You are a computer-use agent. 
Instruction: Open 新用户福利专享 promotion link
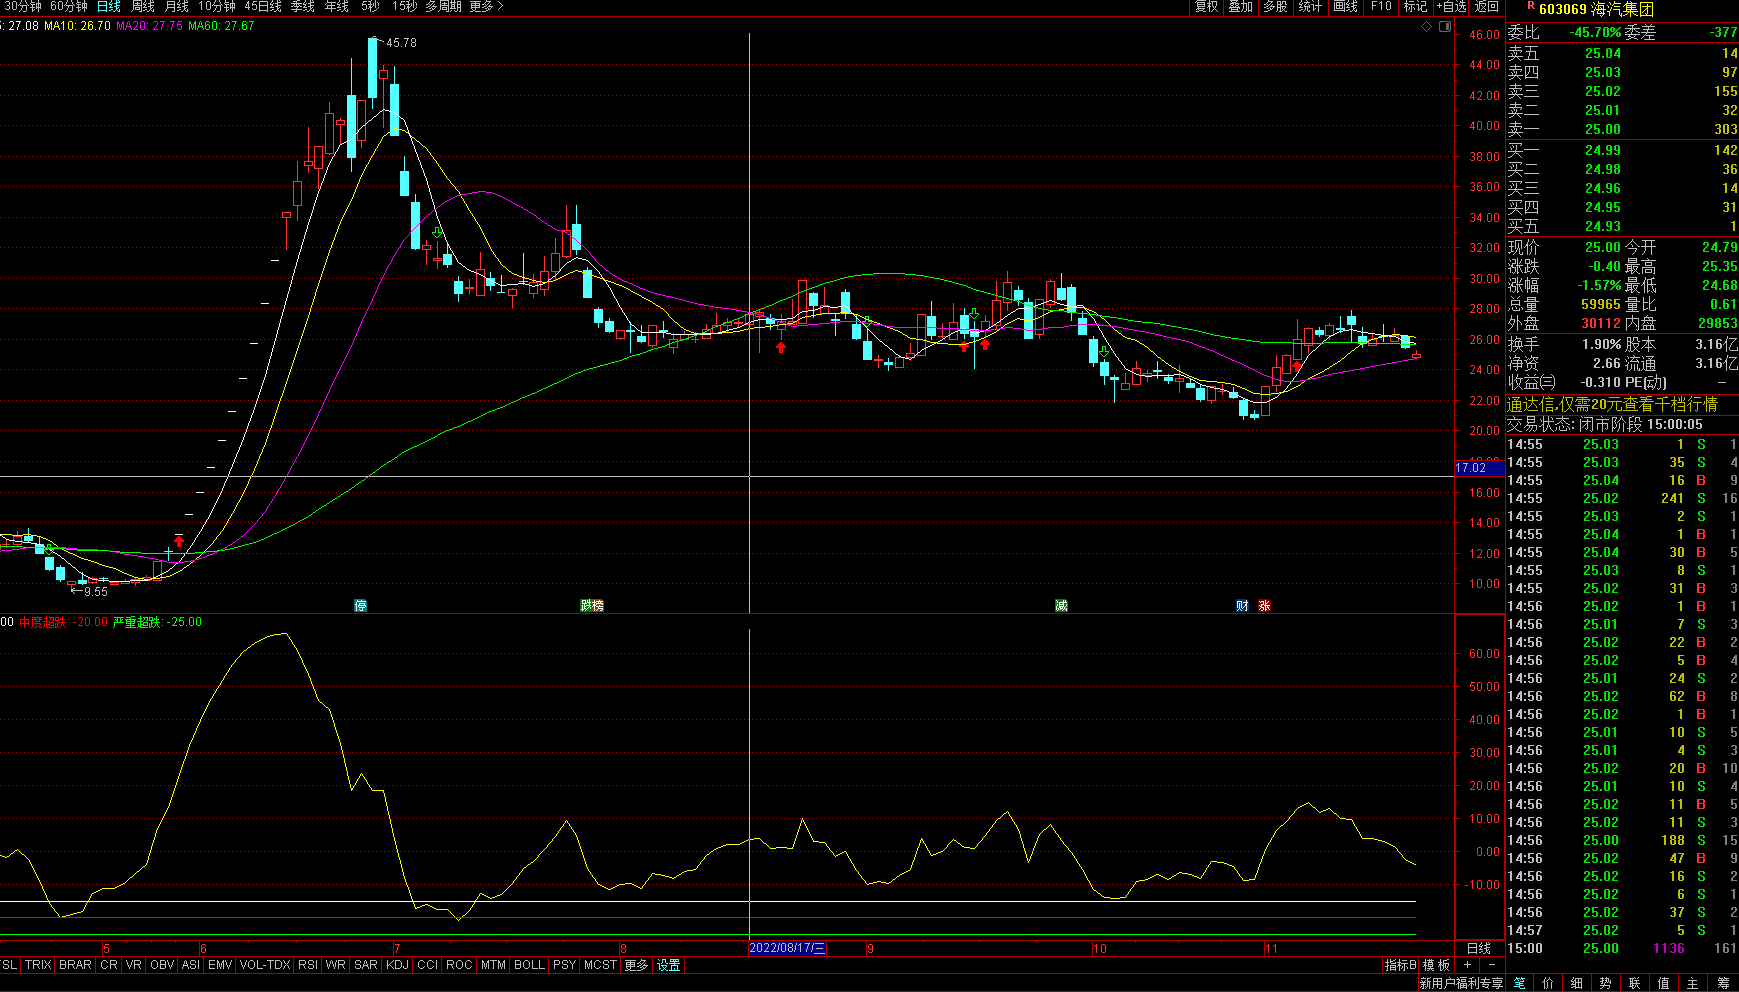tap(1461, 984)
